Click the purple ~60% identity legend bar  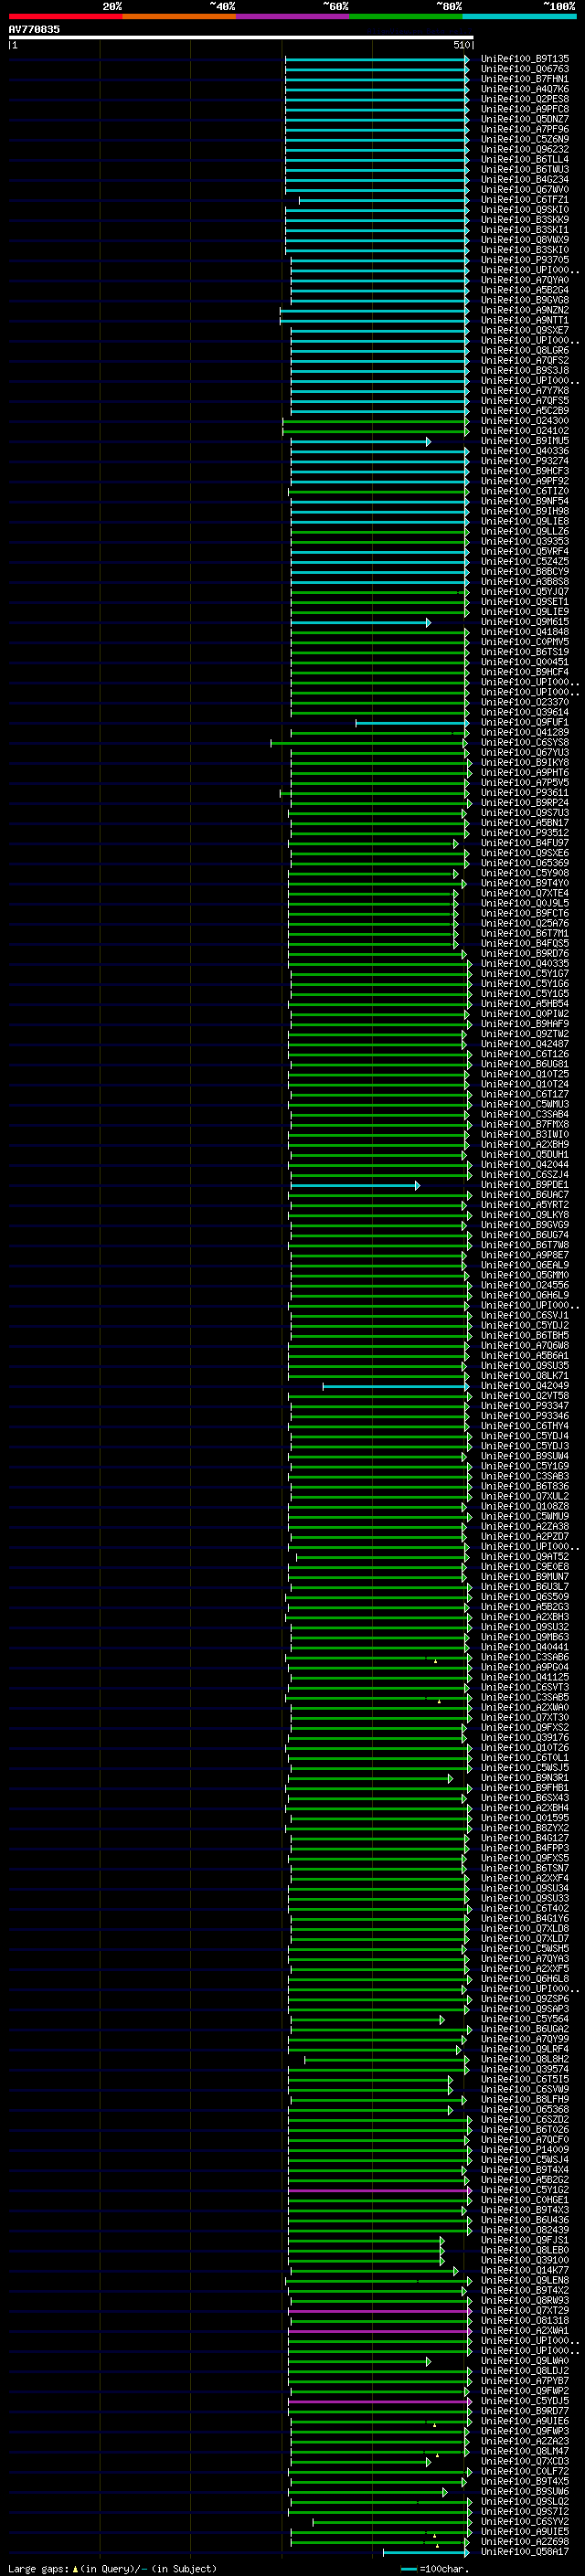[293, 16]
